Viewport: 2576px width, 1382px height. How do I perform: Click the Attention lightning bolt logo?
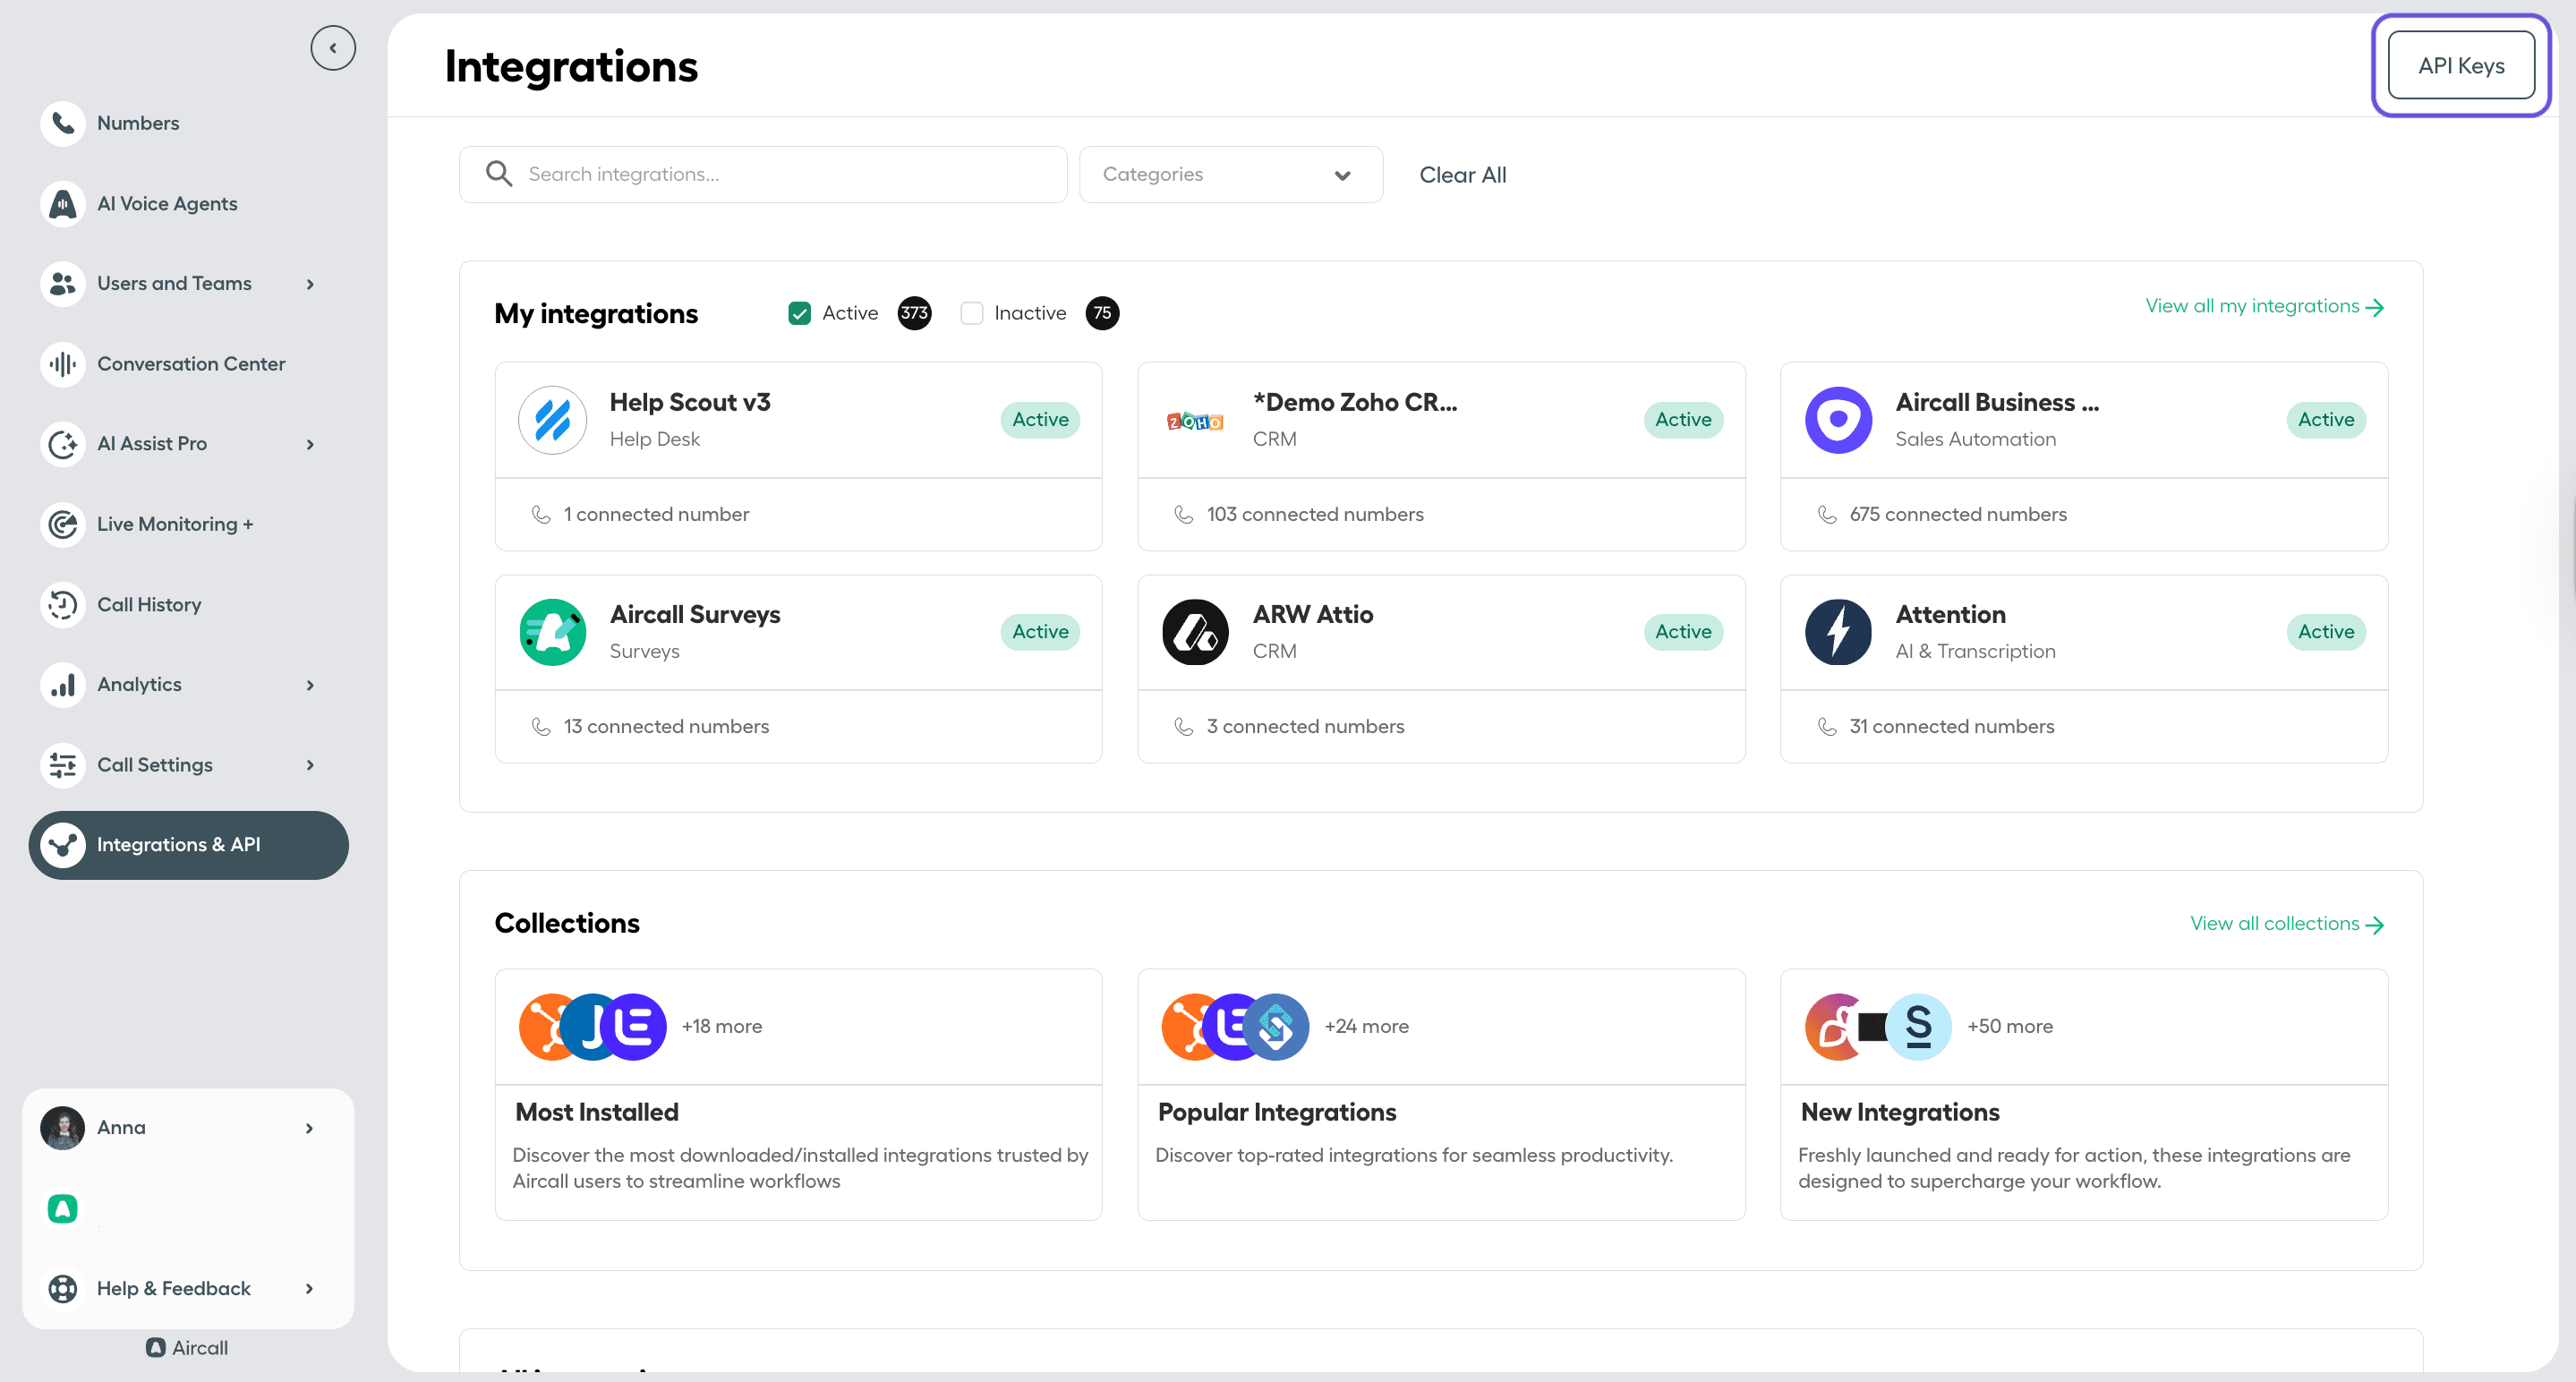click(1837, 632)
